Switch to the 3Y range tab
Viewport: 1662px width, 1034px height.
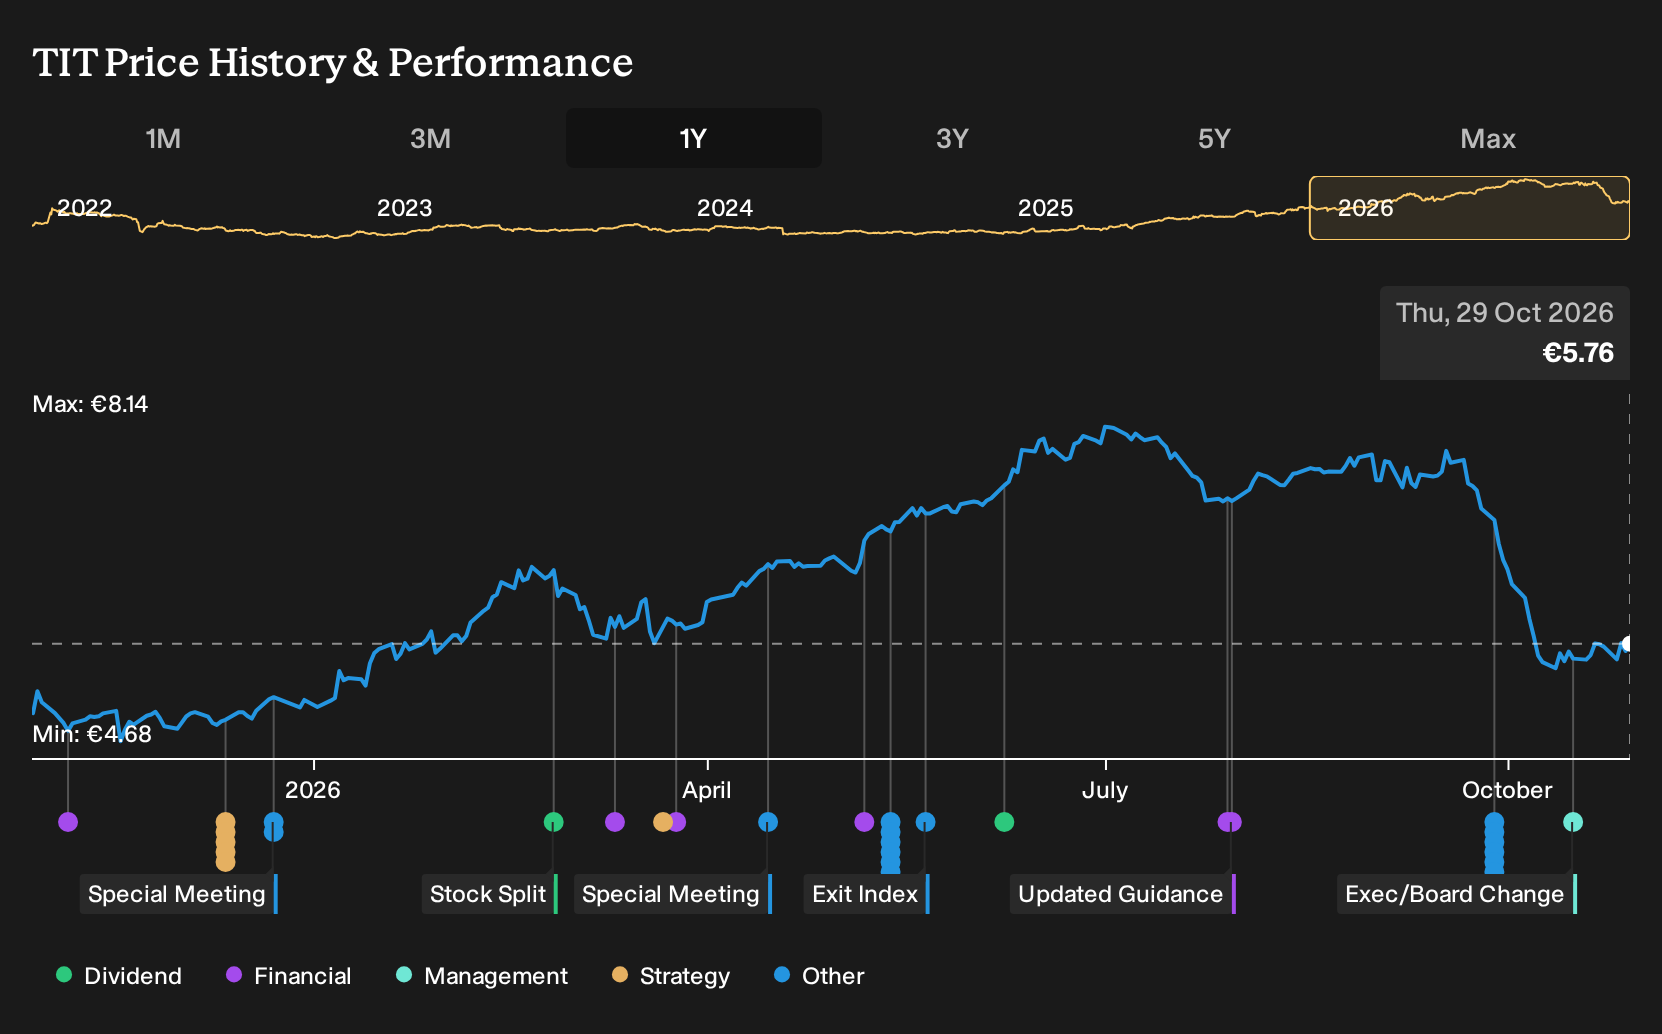(x=952, y=138)
